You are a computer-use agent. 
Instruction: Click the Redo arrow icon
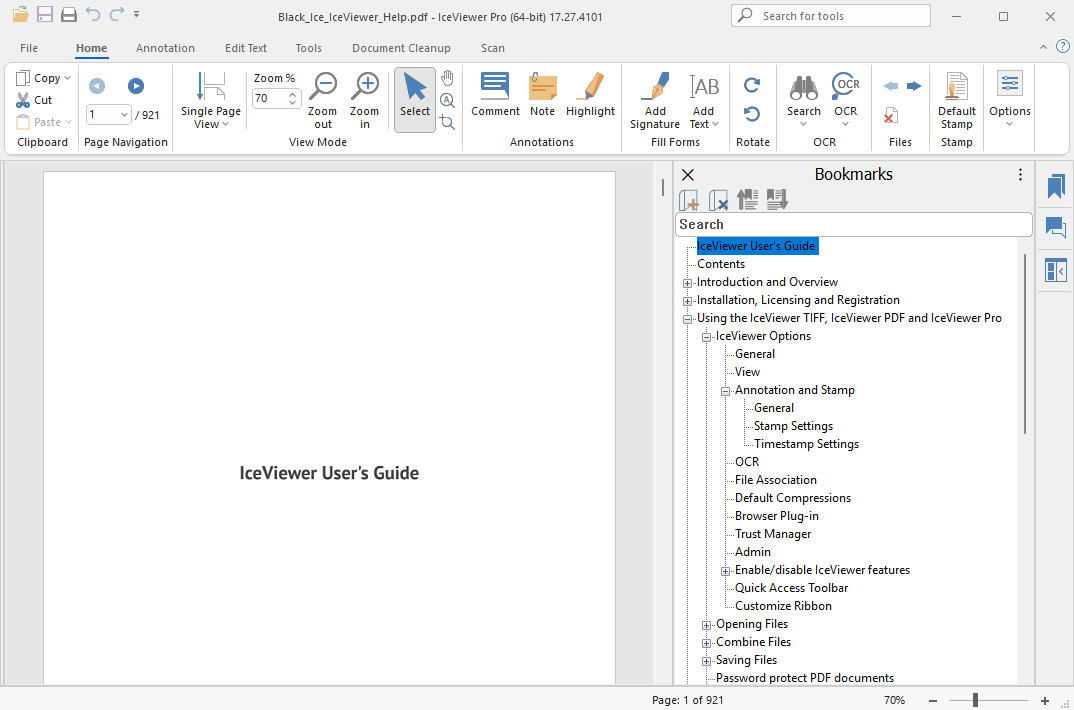tap(117, 14)
